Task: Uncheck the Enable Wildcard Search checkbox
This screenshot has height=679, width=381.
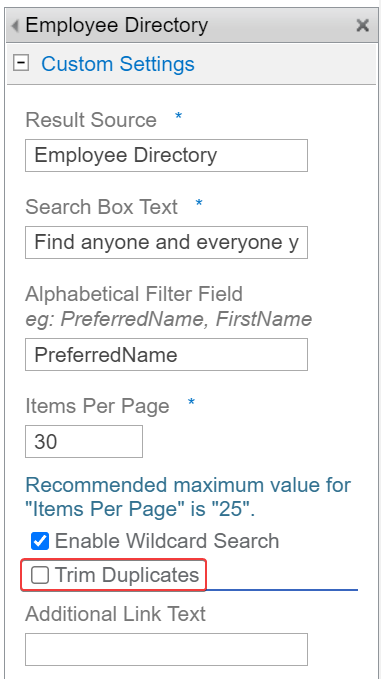Action: click(40, 541)
